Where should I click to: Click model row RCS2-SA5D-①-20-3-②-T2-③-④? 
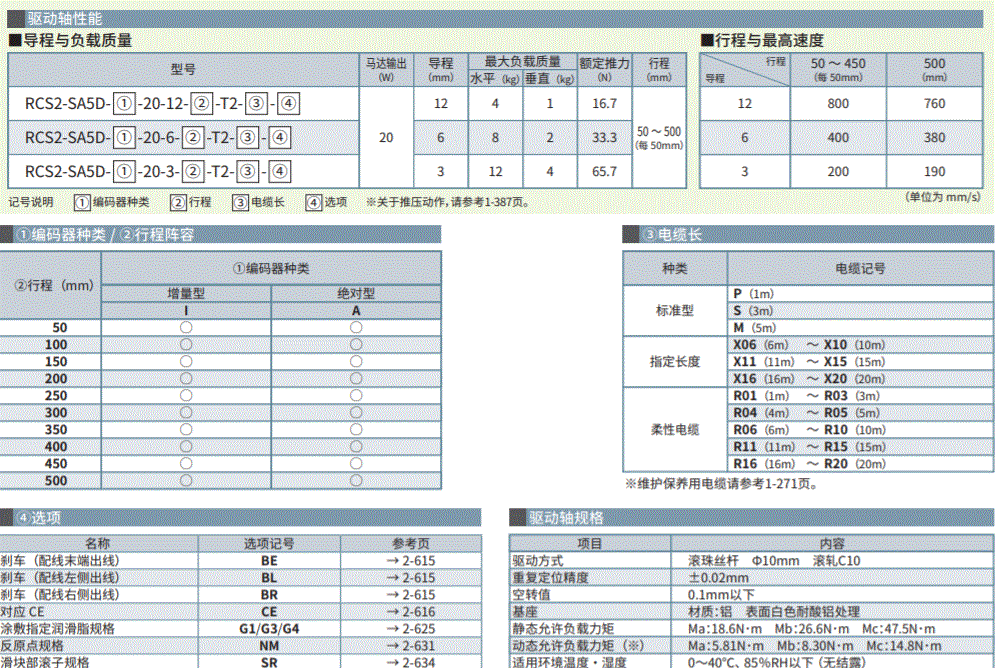pyautogui.click(x=183, y=171)
